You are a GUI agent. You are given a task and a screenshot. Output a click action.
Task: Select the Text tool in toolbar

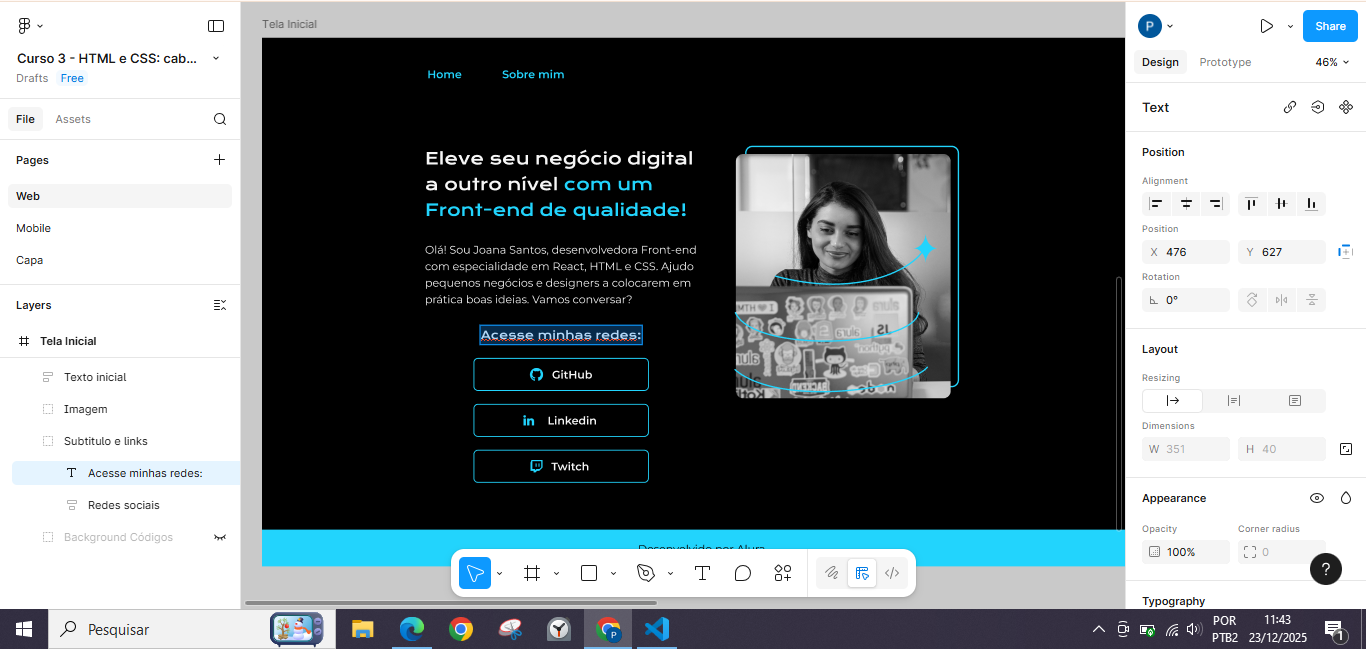tap(702, 573)
